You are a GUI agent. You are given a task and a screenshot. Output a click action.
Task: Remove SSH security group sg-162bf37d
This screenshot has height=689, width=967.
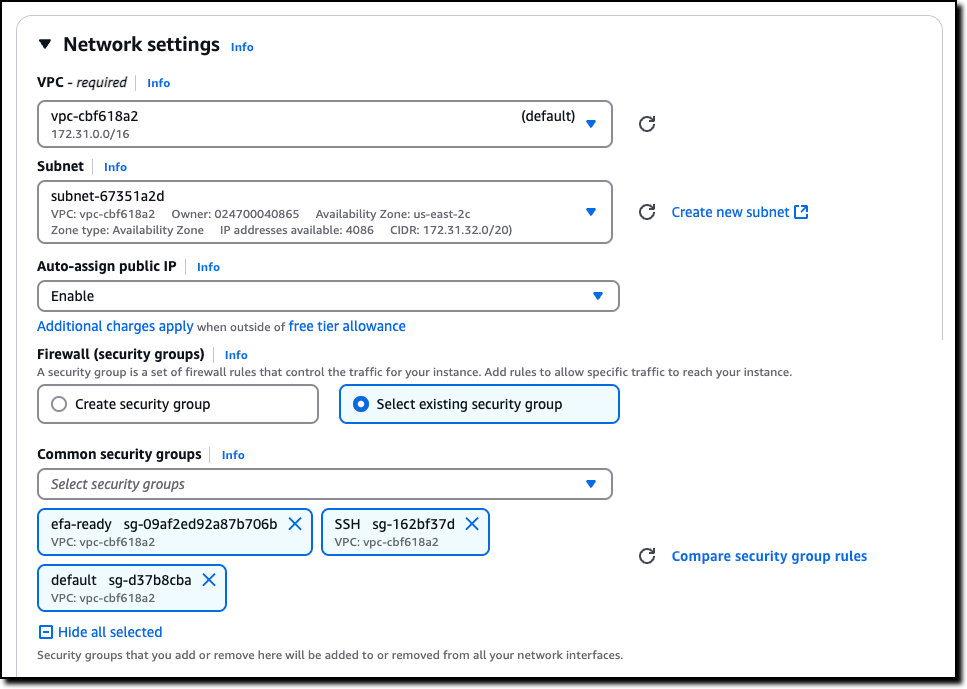[472, 524]
